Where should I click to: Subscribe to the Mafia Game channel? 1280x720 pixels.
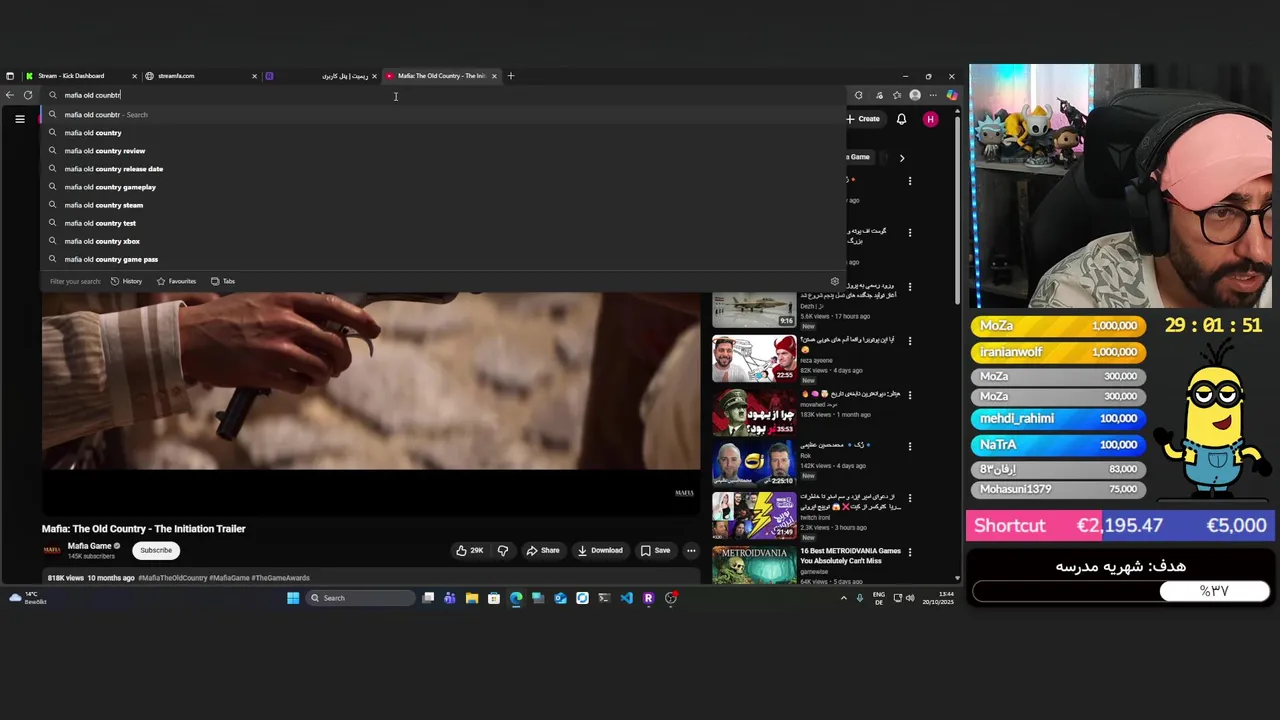coord(156,550)
